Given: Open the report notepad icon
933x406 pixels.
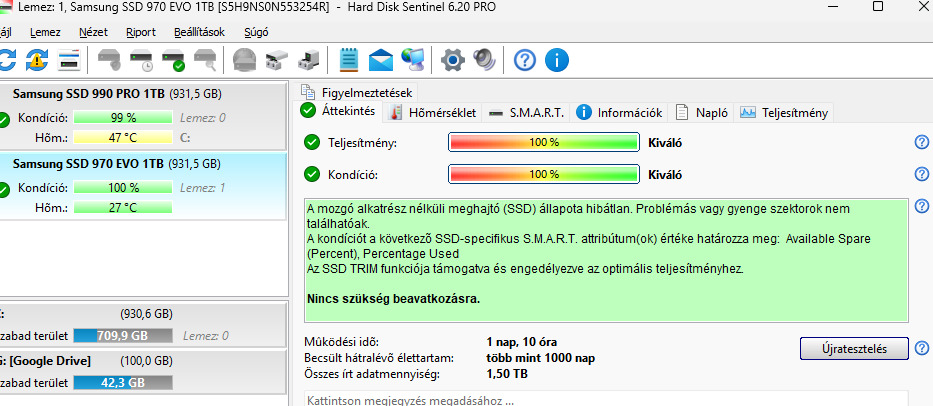Looking at the screenshot, I should pos(349,60).
